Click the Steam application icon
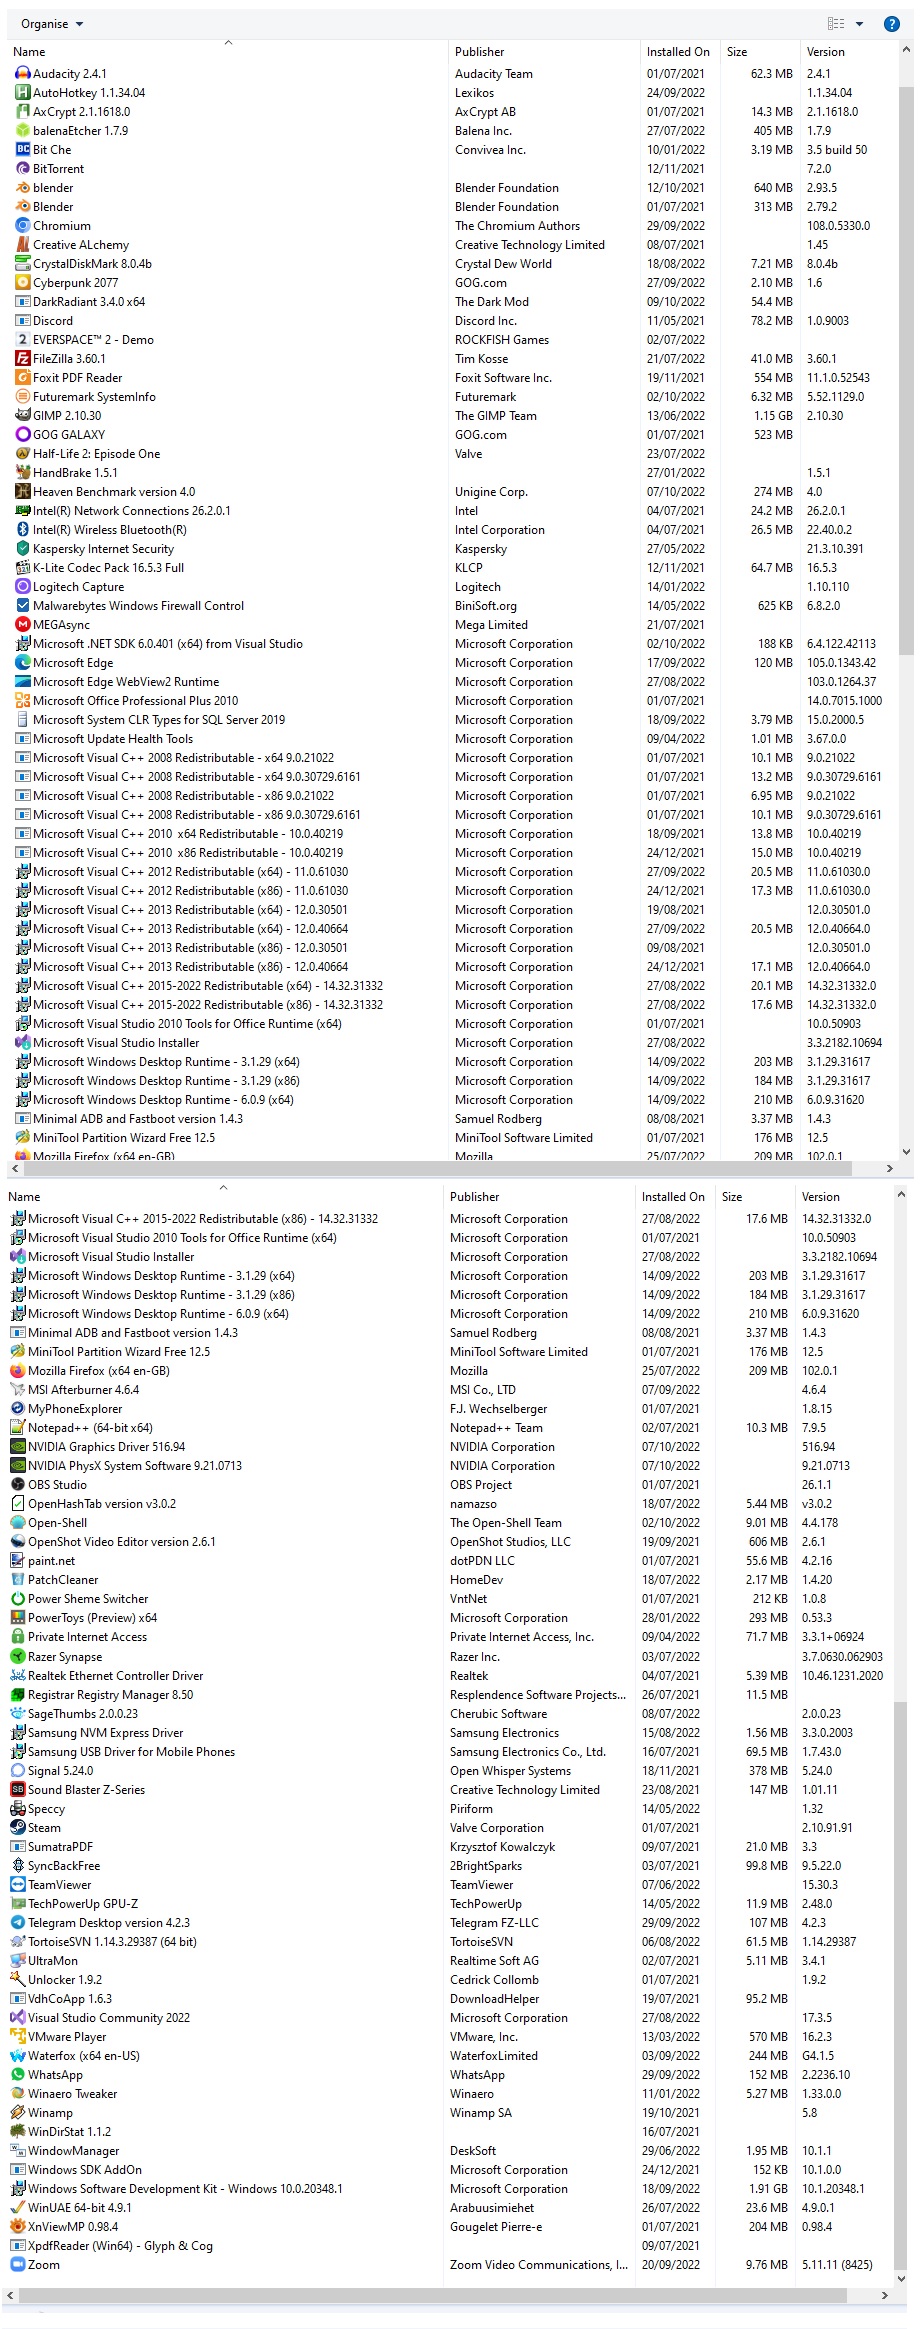Viewport: 922px width, 2329px height. click(x=17, y=1828)
